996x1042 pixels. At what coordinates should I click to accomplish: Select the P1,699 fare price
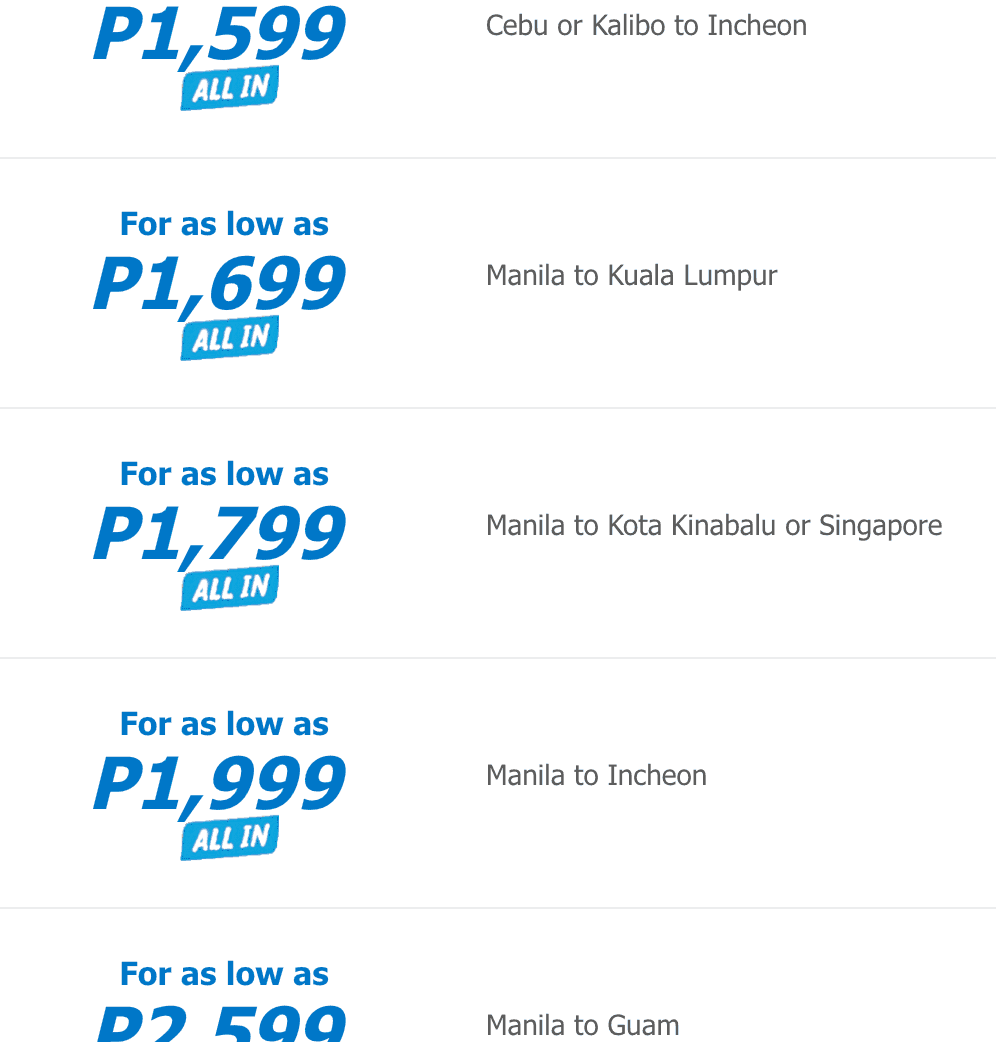pos(220,284)
